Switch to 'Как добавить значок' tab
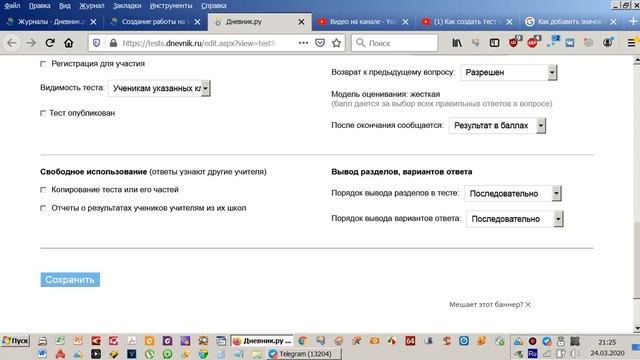Image resolution: width=640 pixels, height=360 pixels. tap(570, 22)
